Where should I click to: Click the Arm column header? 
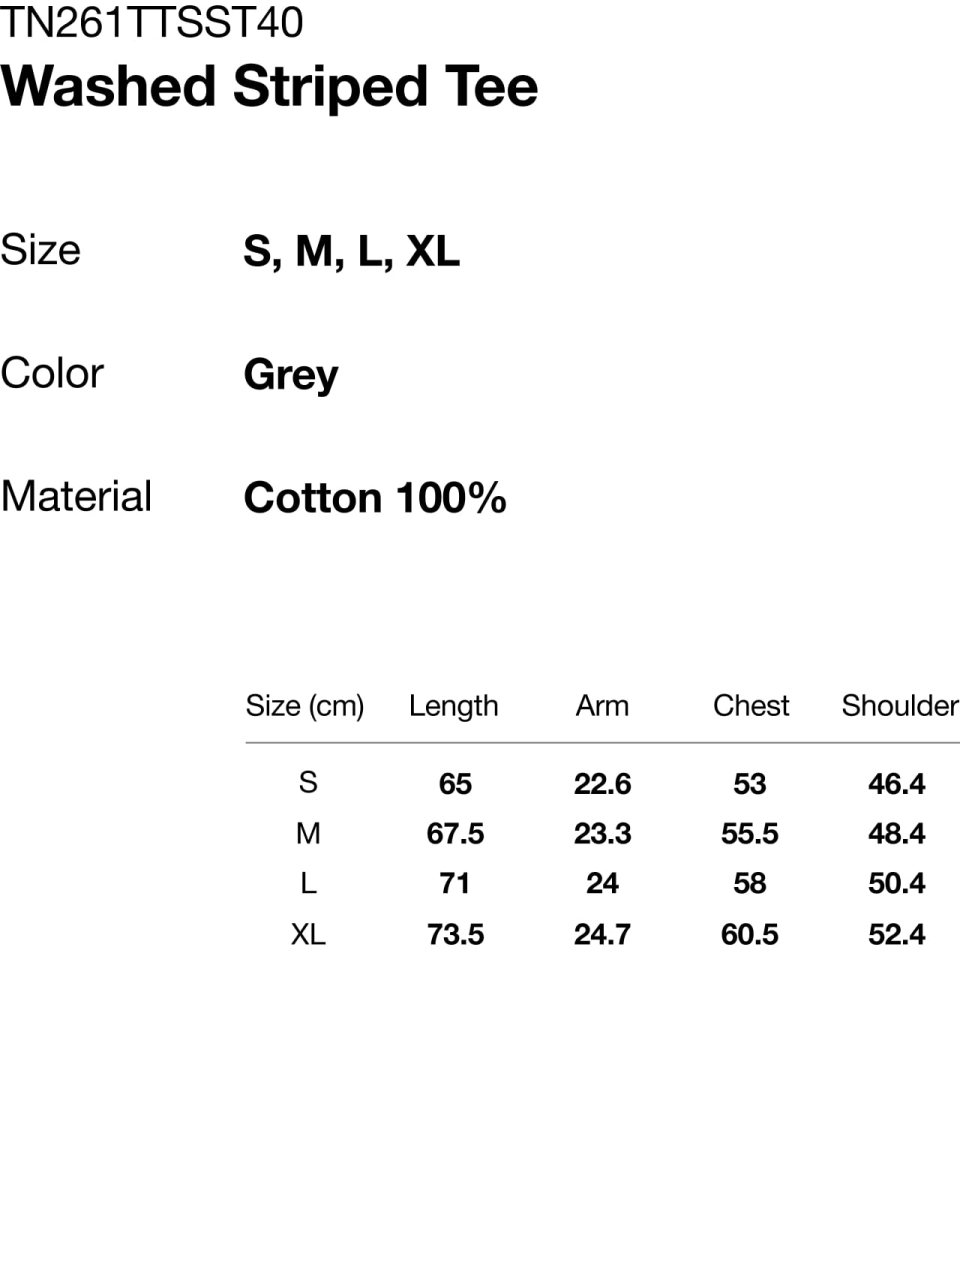(602, 706)
